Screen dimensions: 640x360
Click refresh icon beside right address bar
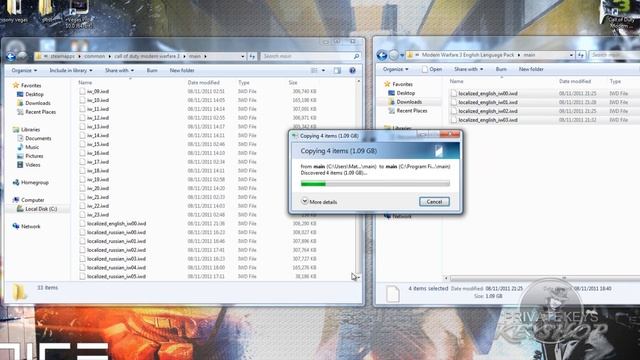[x=581, y=55]
